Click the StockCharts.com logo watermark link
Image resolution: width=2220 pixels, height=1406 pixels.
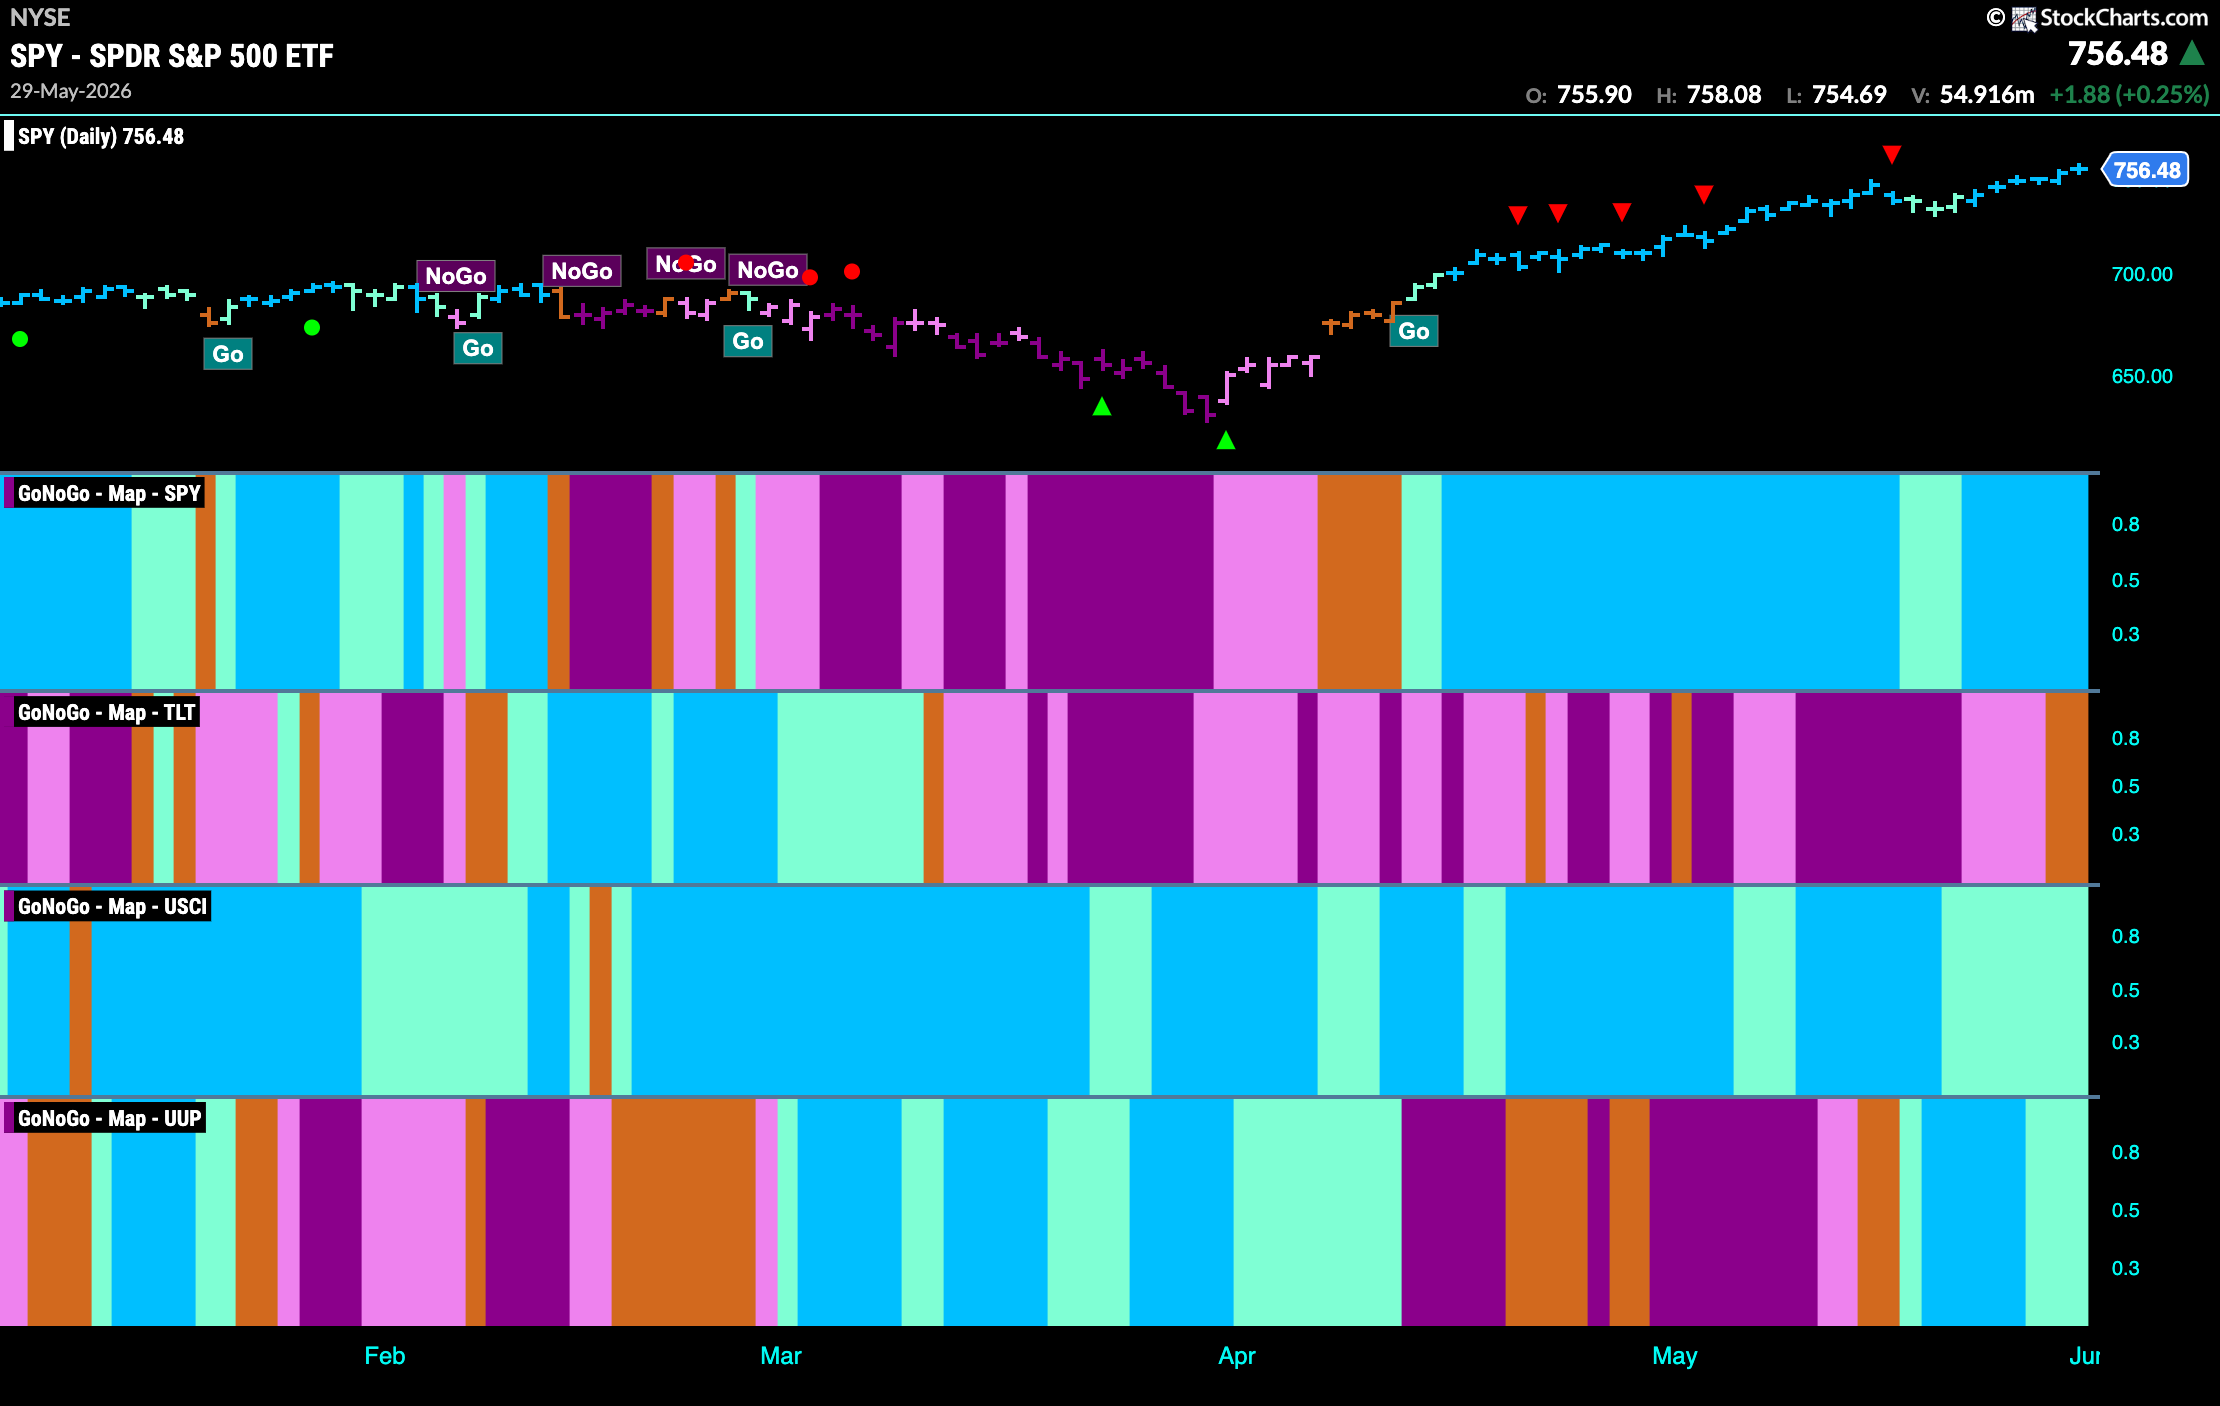tap(2097, 18)
